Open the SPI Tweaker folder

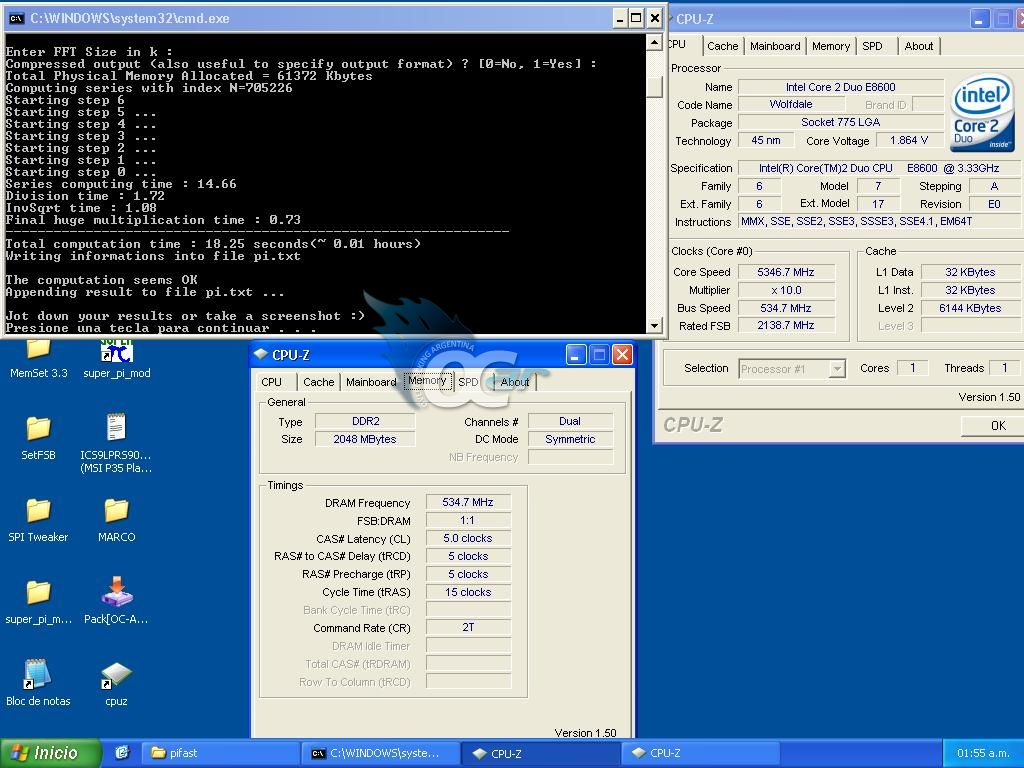[x=38, y=511]
